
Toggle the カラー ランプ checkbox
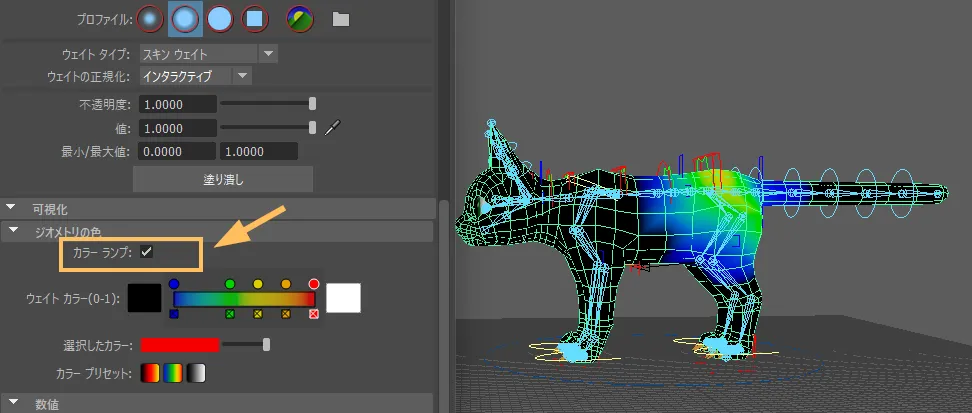146,252
